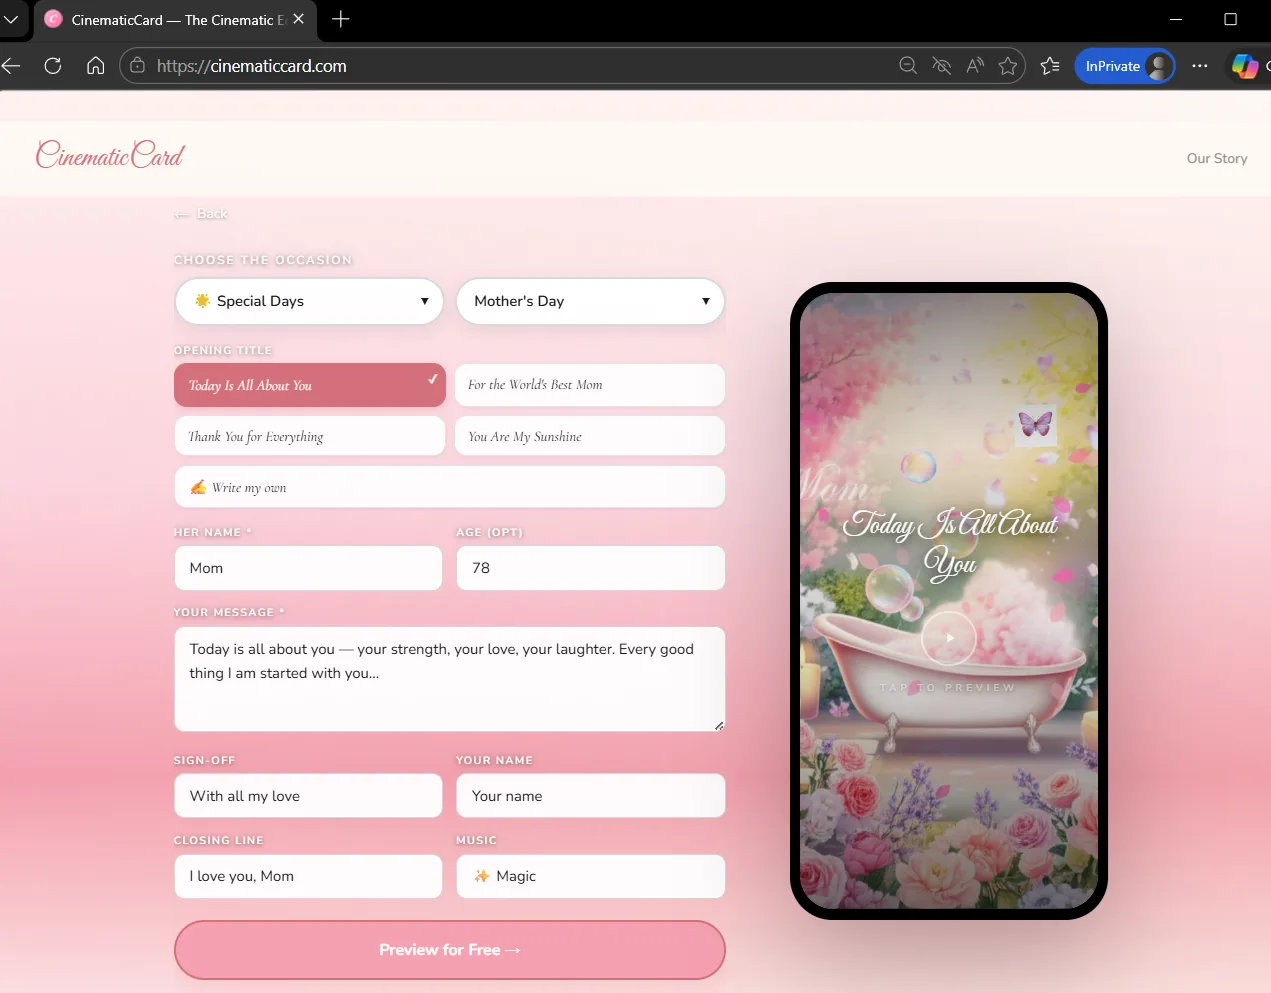Open the Our Story menu item
The height and width of the screenshot is (993, 1271).
click(1216, 158)
